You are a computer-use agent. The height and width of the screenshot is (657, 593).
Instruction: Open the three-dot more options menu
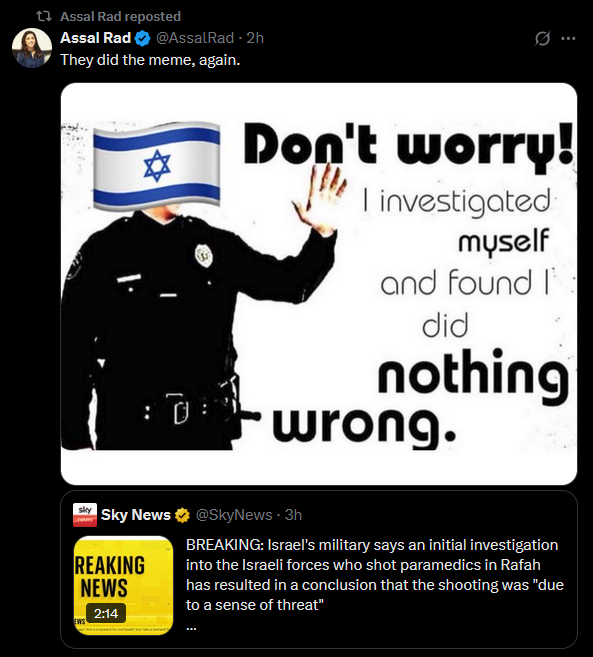(x=568, y=39)
